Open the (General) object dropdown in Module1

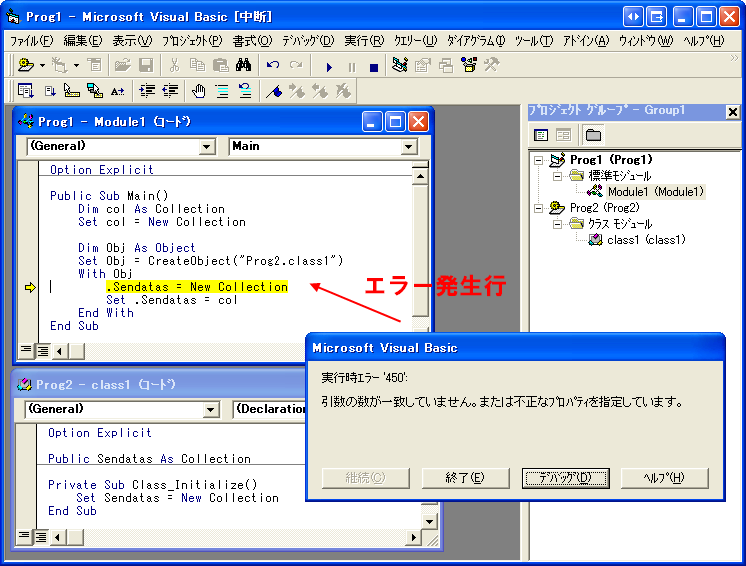[206, 146]
